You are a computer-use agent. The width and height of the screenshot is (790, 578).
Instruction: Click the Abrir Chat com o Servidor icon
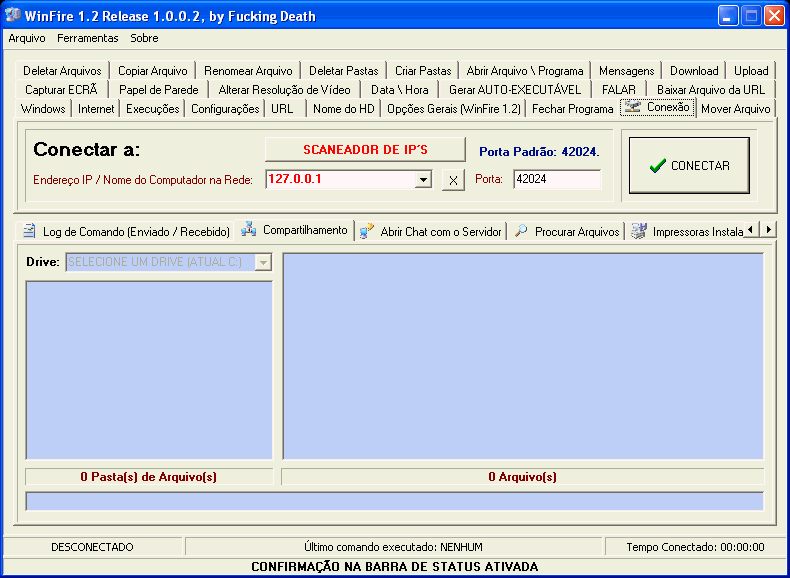click(x=367, y=231)
